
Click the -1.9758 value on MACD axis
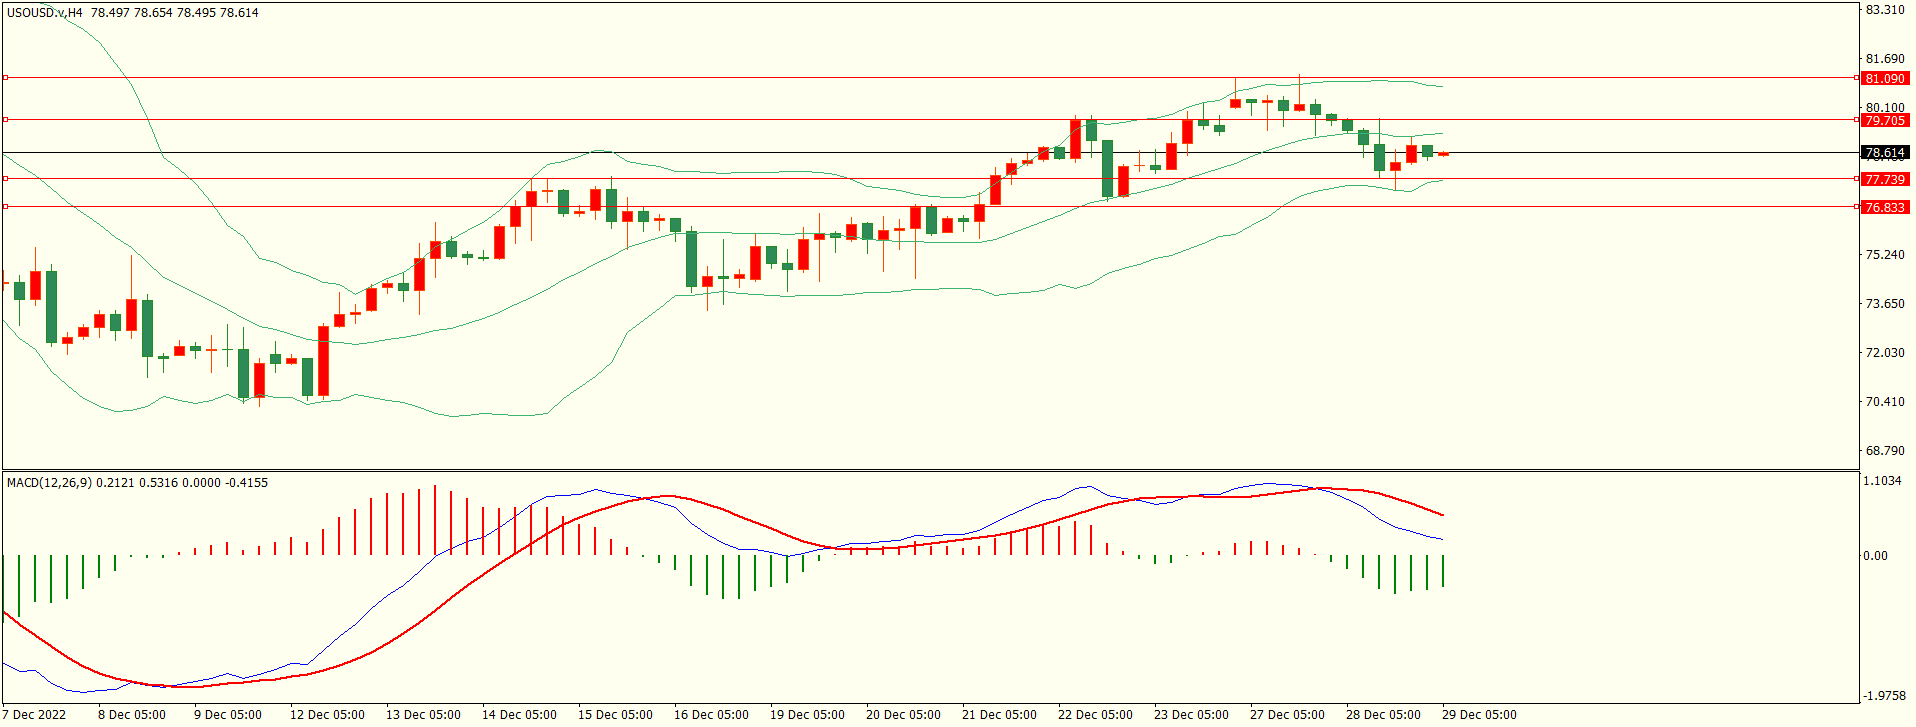tap(1884, 696)
